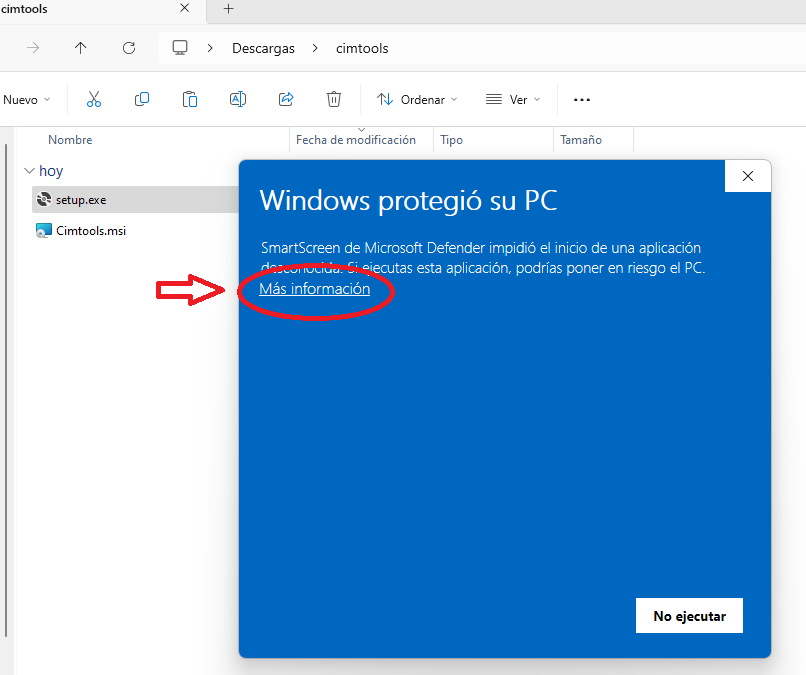Expand chevron after PC icon in address bar
The height and width of the screenshot is (675, 806).
pos(210,48)
